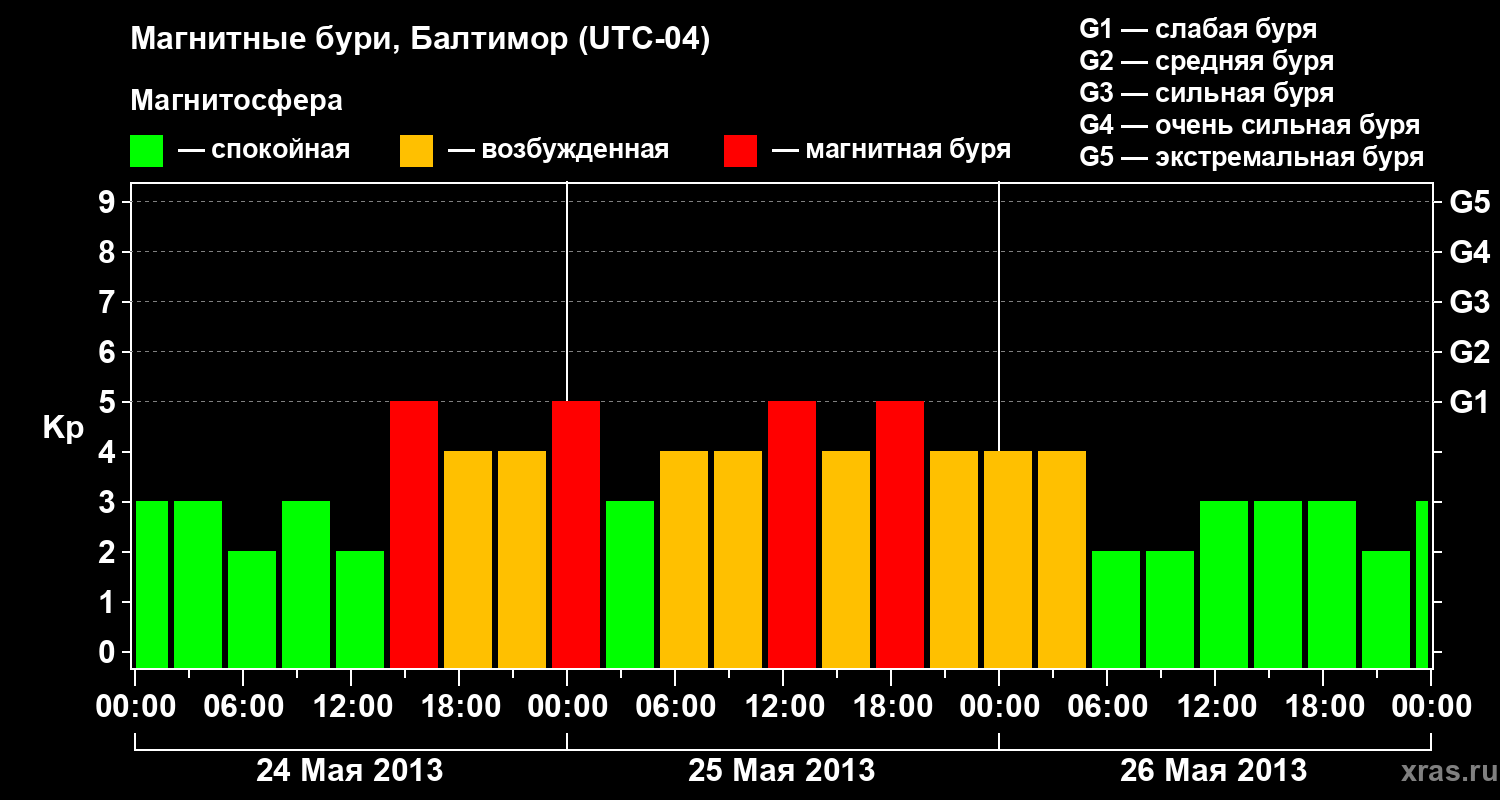Click the line 'G4 — очень сильная буря'
This screenshot has height=800, width=1500.
tap(1250, 125)
